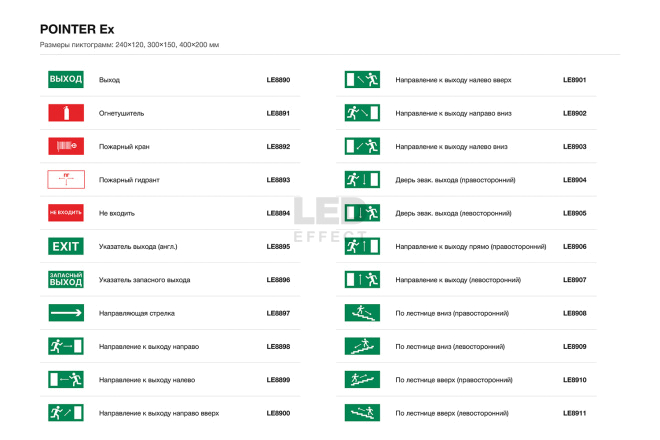The image size is (660, 440).
Task: Click the red 'Не входить' sign icon
Action: [x=66, y=213]
